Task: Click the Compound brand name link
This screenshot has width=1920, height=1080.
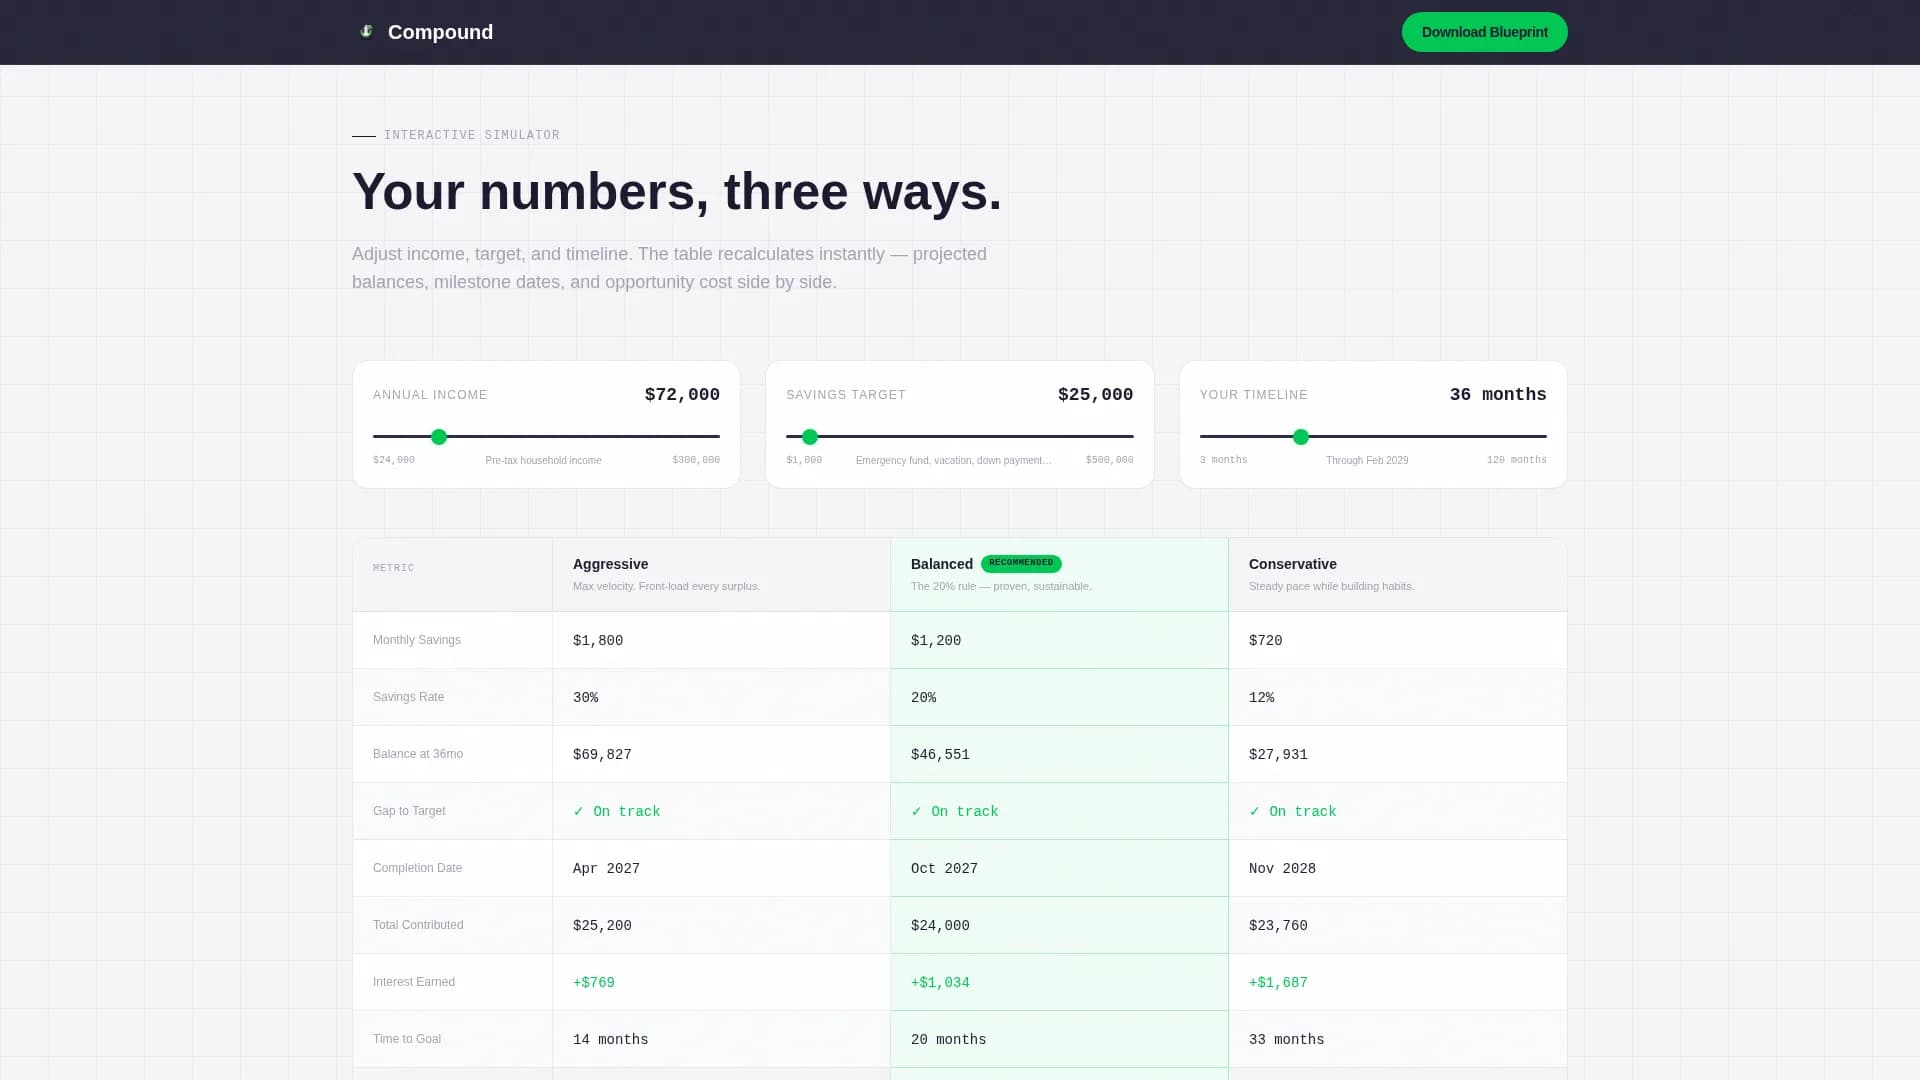Action: pos(440,32)
